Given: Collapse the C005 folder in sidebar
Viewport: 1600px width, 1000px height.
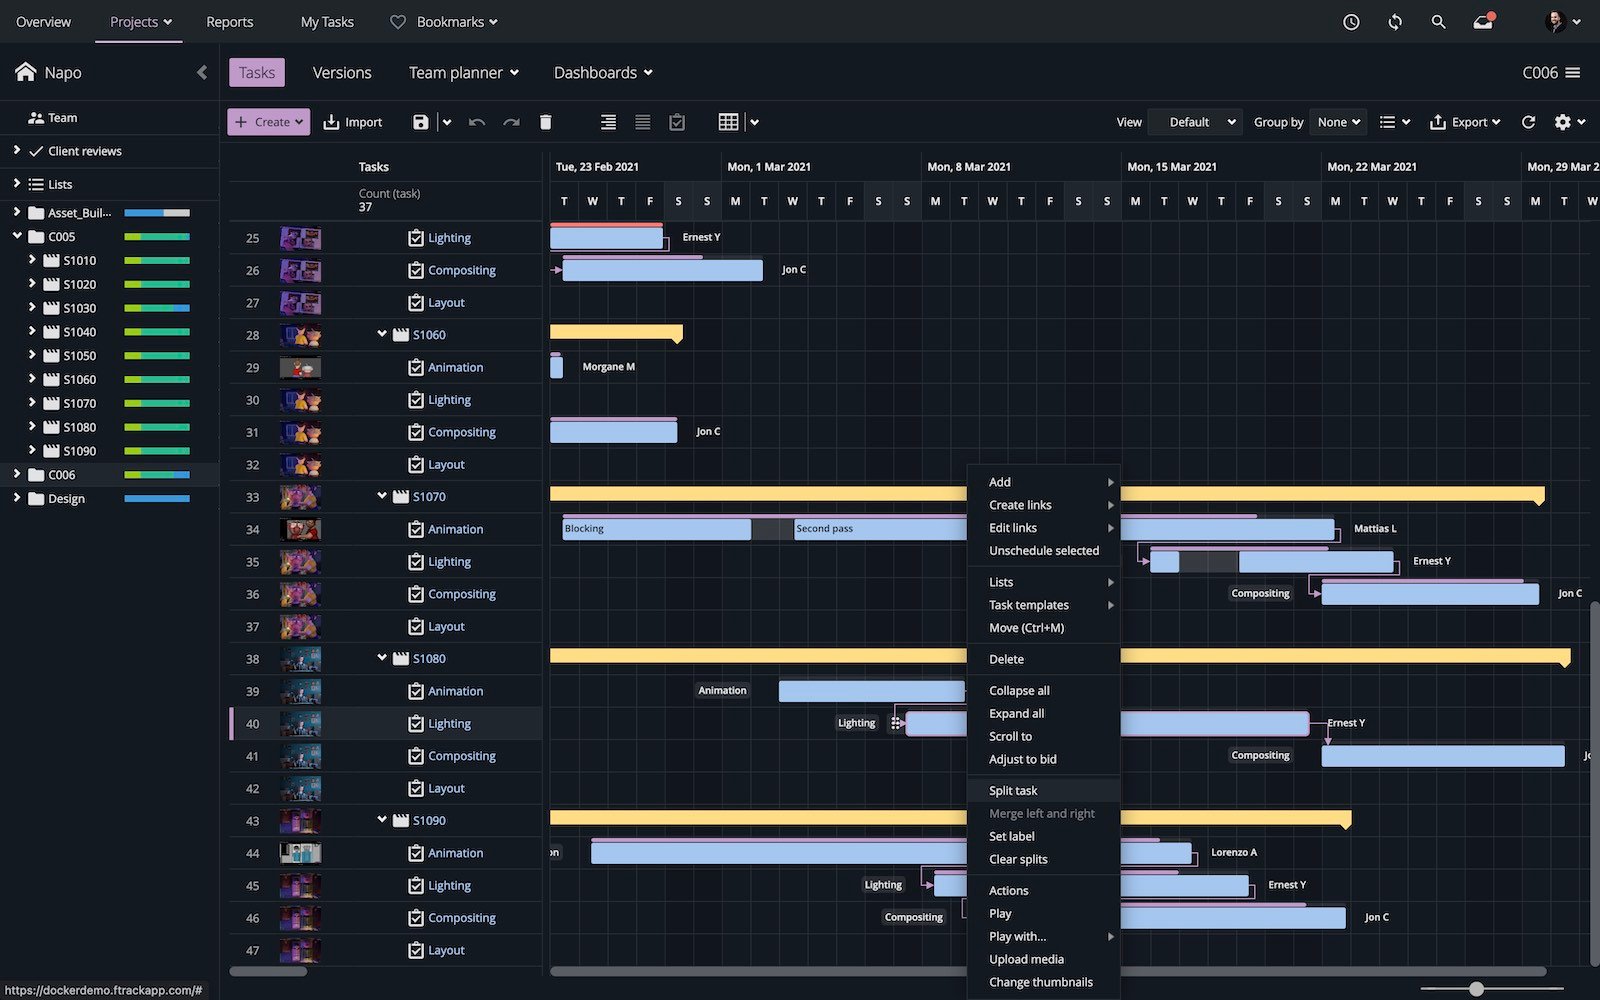Looking at the screenshot, I should pyautogui.click(x=17, y=236).
